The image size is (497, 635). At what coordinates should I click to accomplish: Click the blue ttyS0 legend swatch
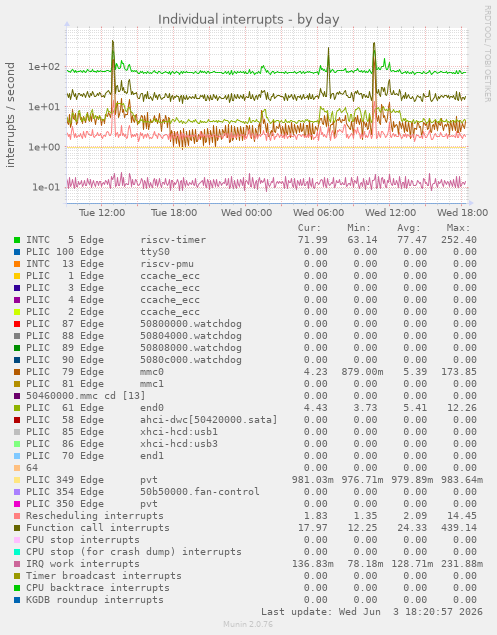coord(17,252)
